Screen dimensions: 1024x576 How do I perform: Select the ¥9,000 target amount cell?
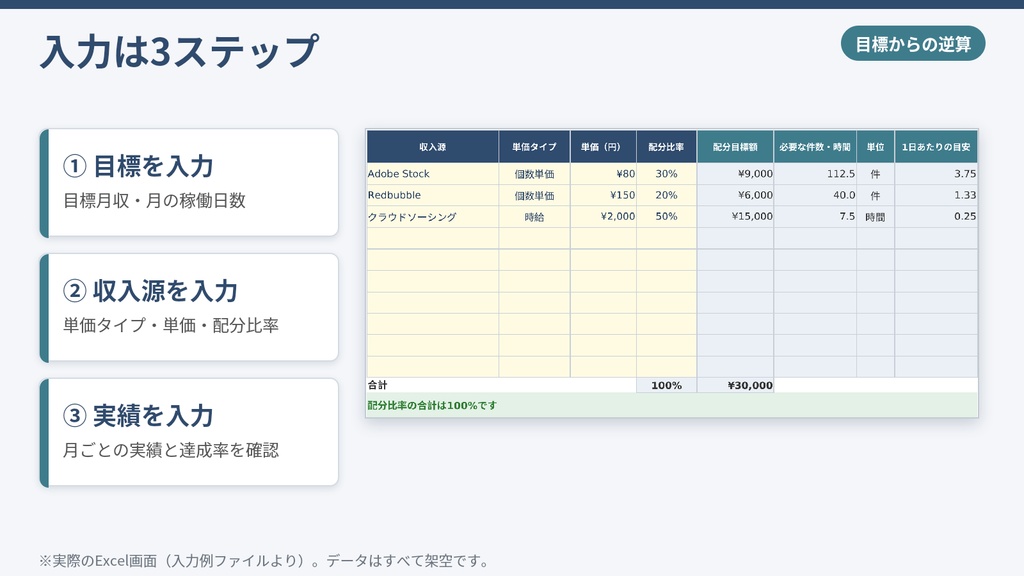(x=735, y=174)
